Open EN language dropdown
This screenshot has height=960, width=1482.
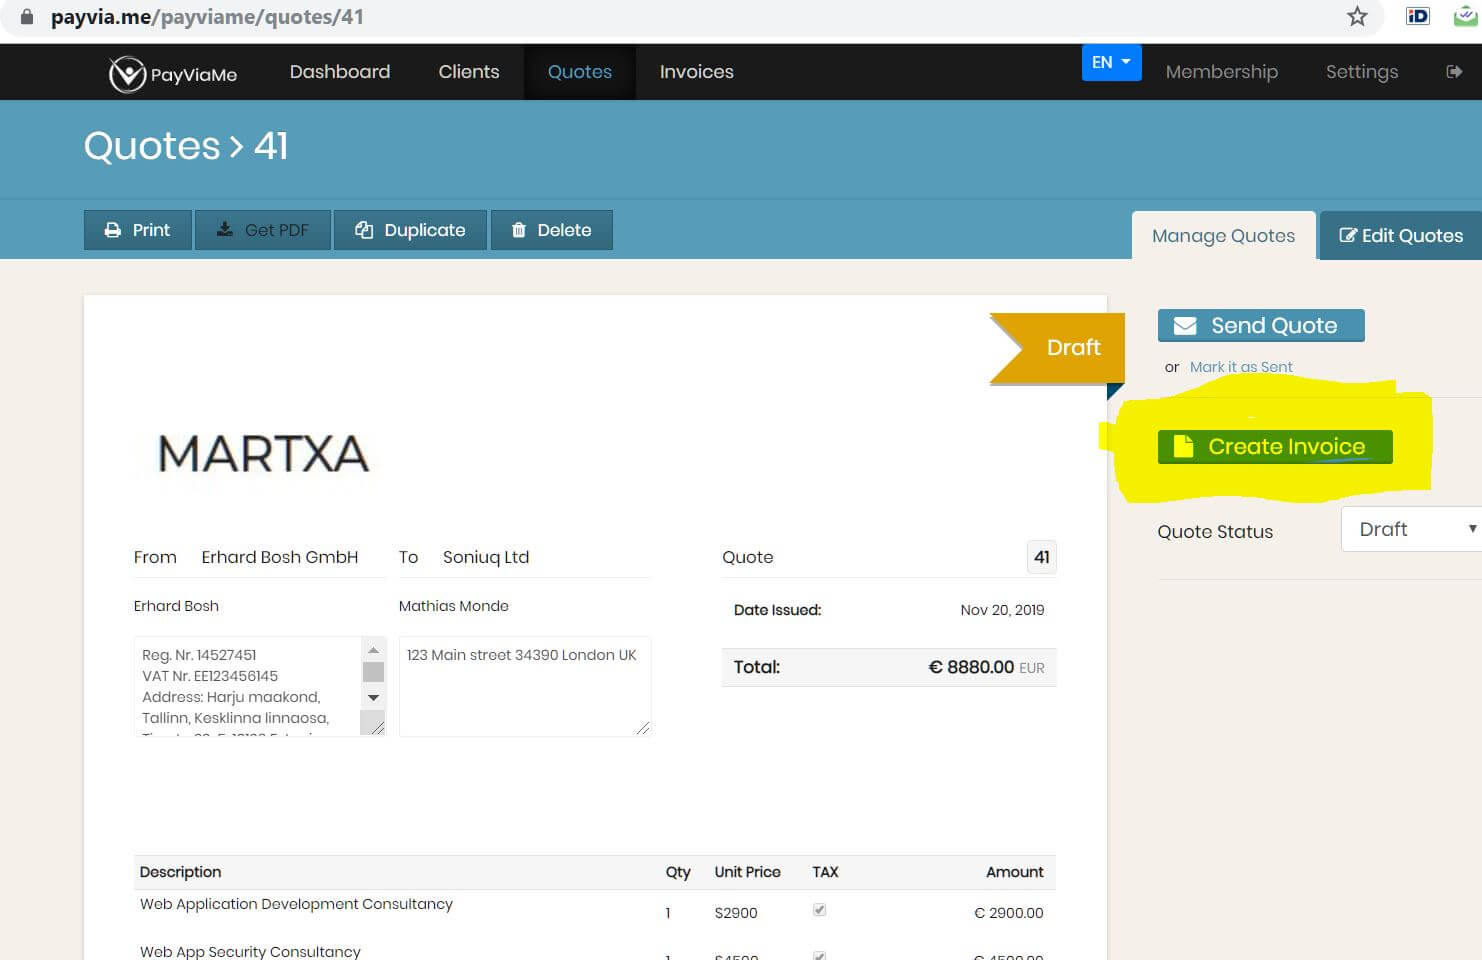[x=1111, y=62]
